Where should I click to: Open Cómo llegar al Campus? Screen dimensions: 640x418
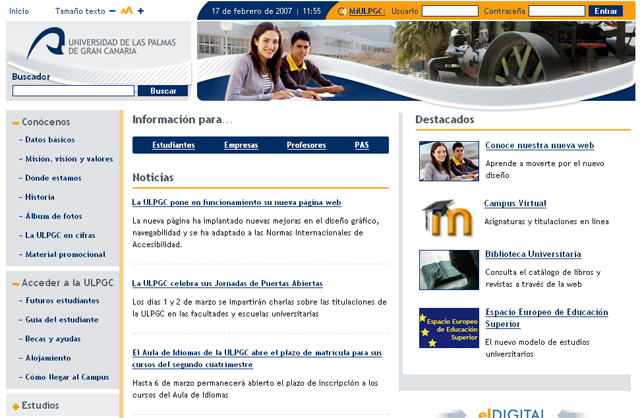click(x=67, y=378)
